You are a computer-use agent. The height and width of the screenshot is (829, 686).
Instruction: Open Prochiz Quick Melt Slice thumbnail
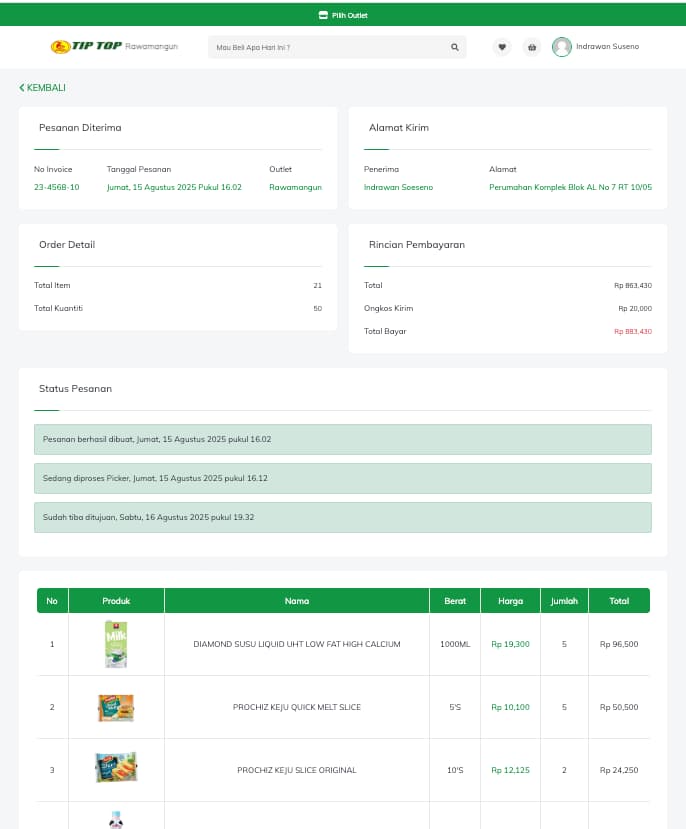[116, 707]
